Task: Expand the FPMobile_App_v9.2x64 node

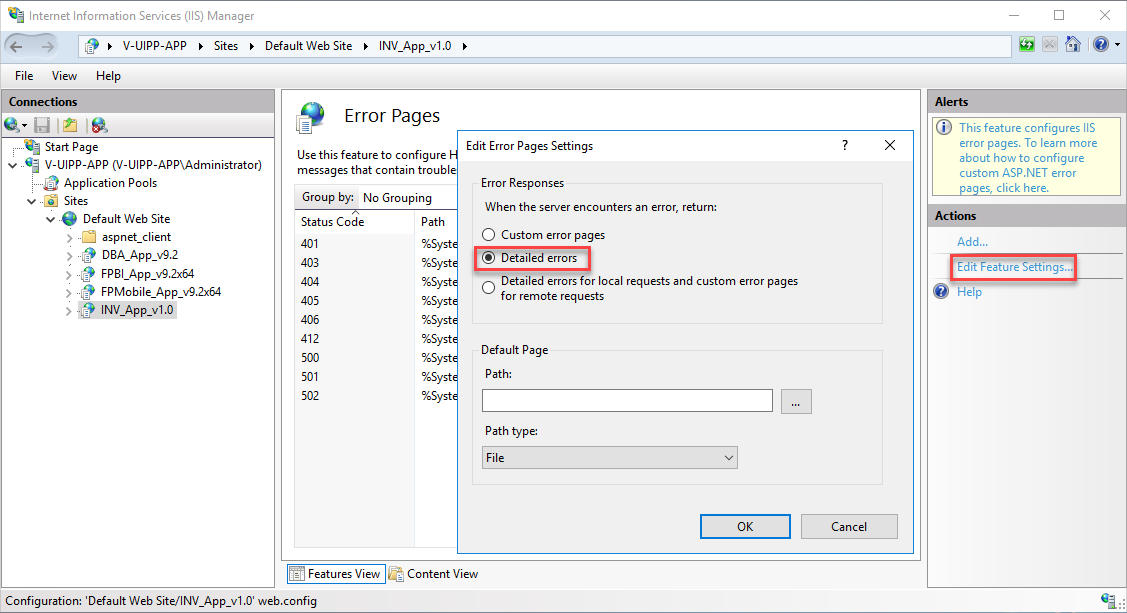Action: pos(69,292)
